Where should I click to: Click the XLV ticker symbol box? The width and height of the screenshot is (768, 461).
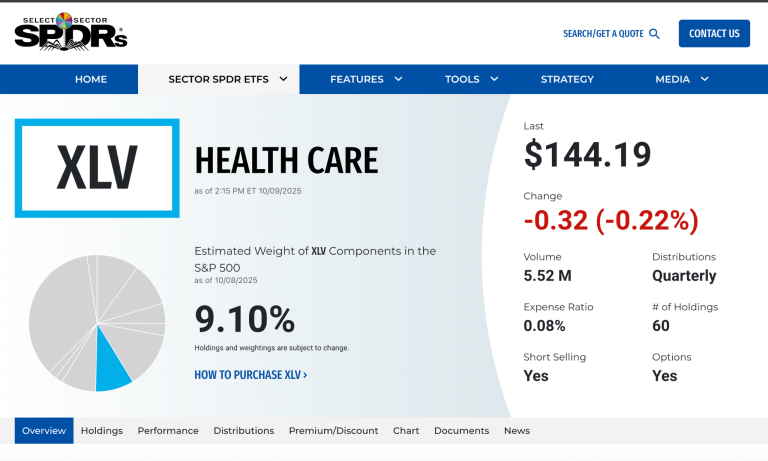[x=97, y=168]
